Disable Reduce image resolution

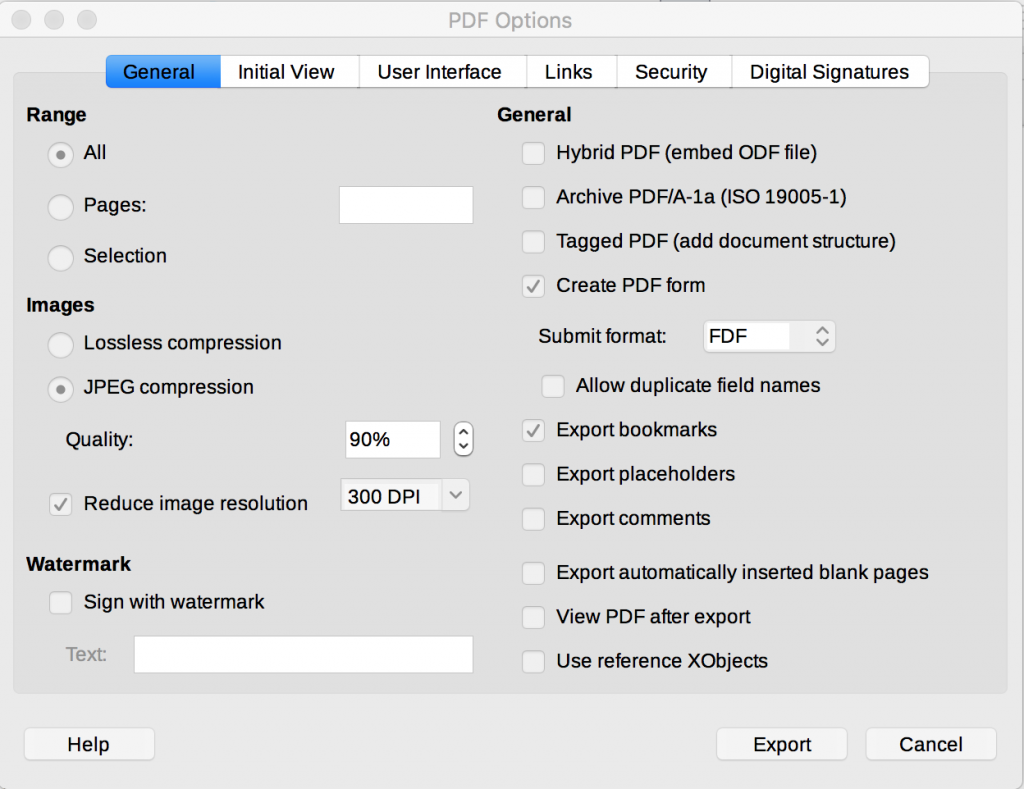(x=60, y=504)
